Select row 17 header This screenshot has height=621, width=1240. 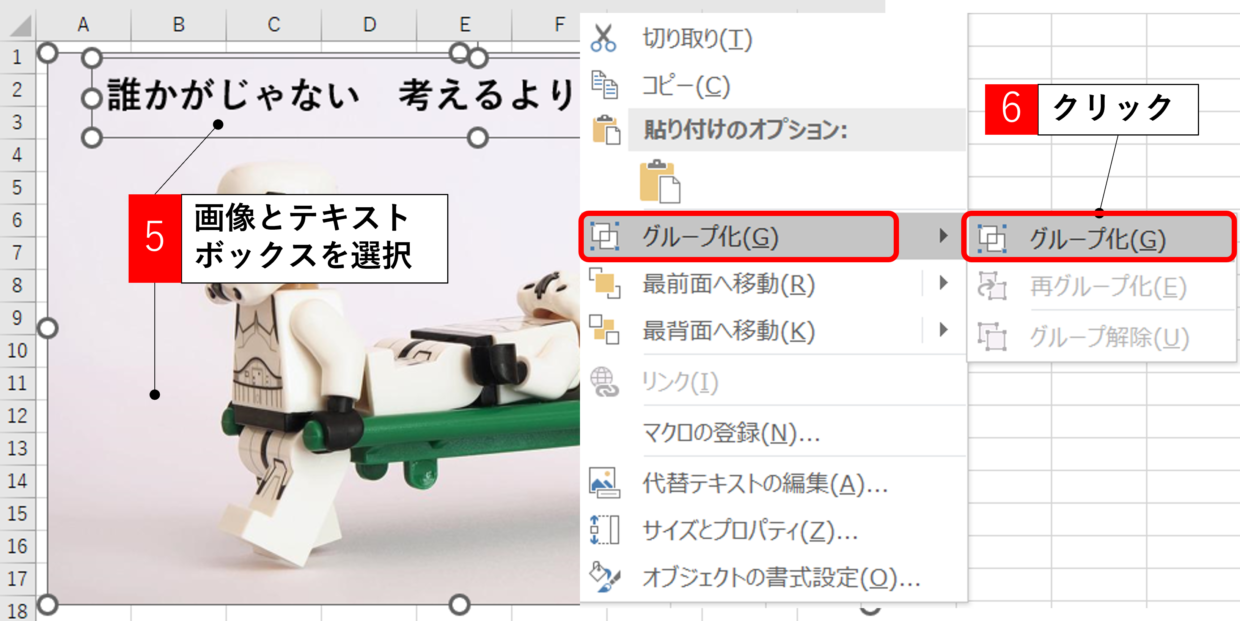click(x=17, y=578)
